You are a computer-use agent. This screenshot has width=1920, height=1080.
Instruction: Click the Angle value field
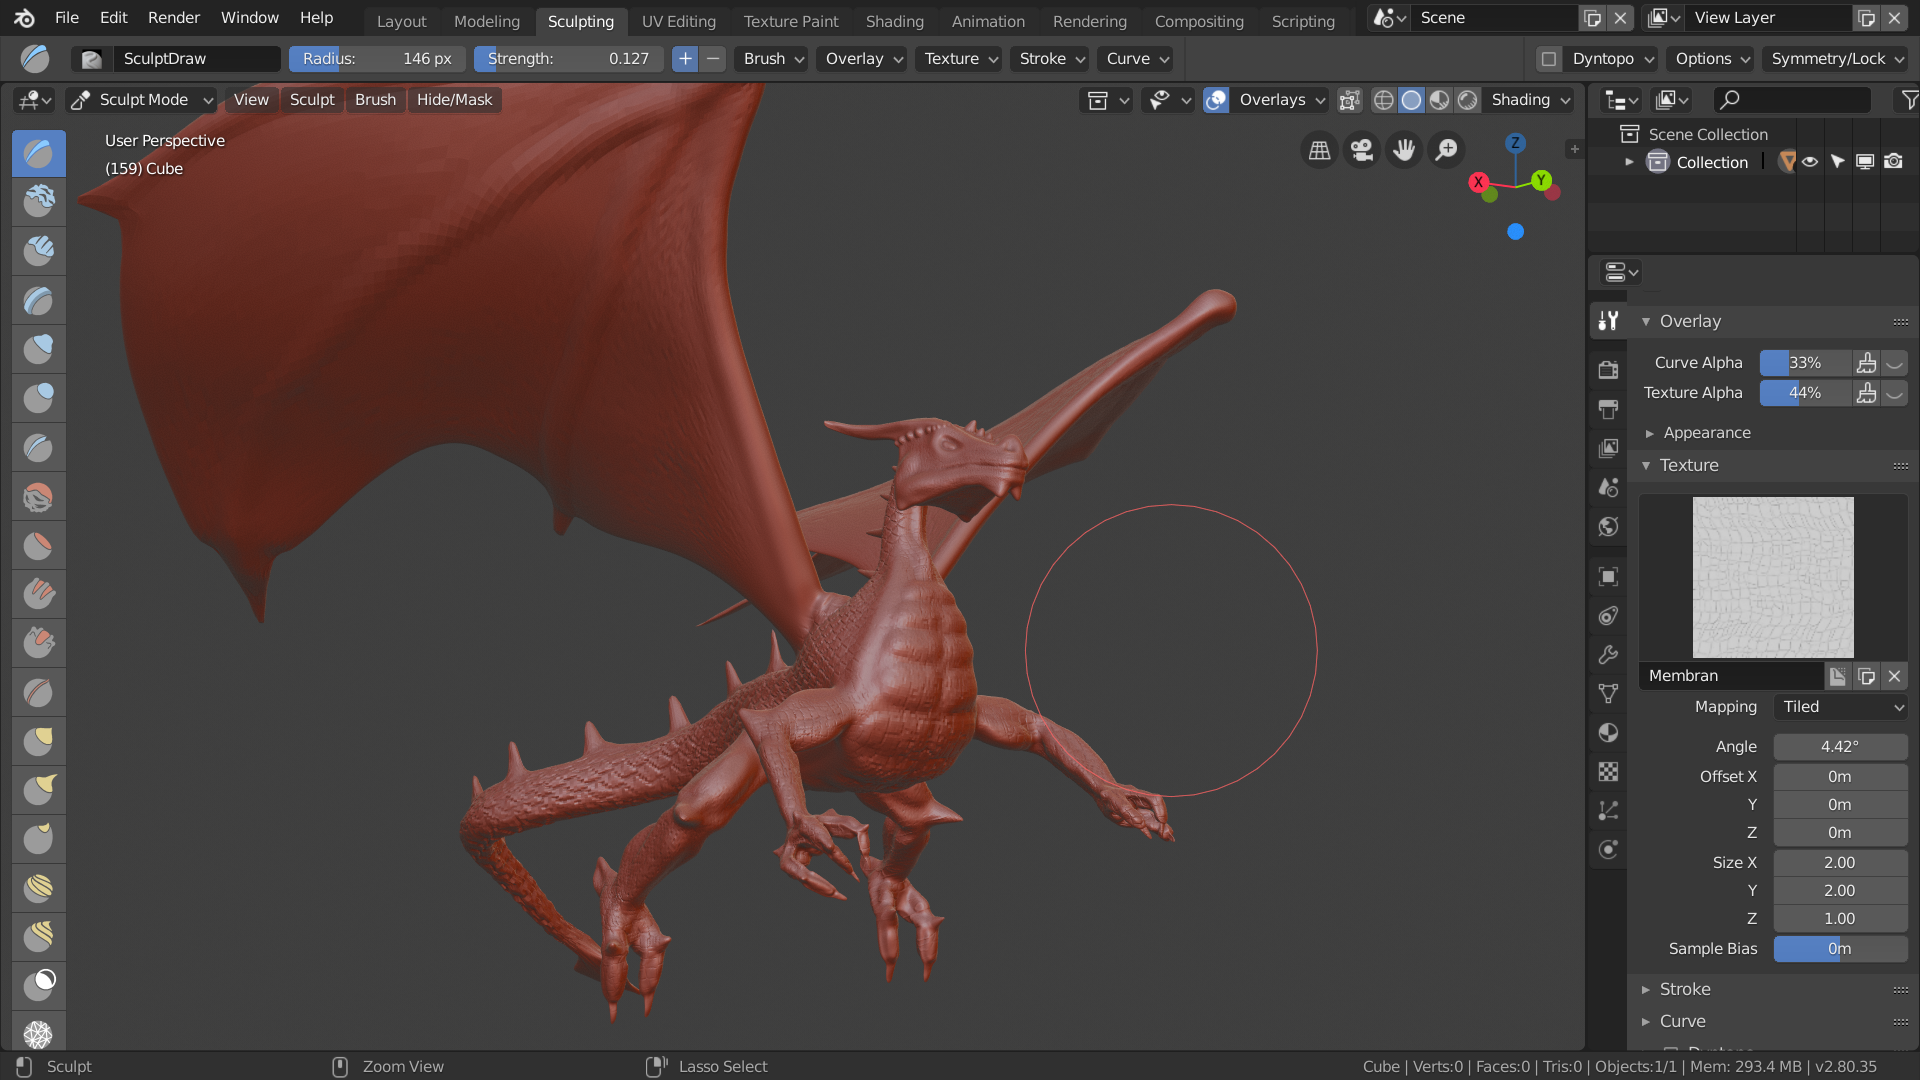pos(1840,747)
